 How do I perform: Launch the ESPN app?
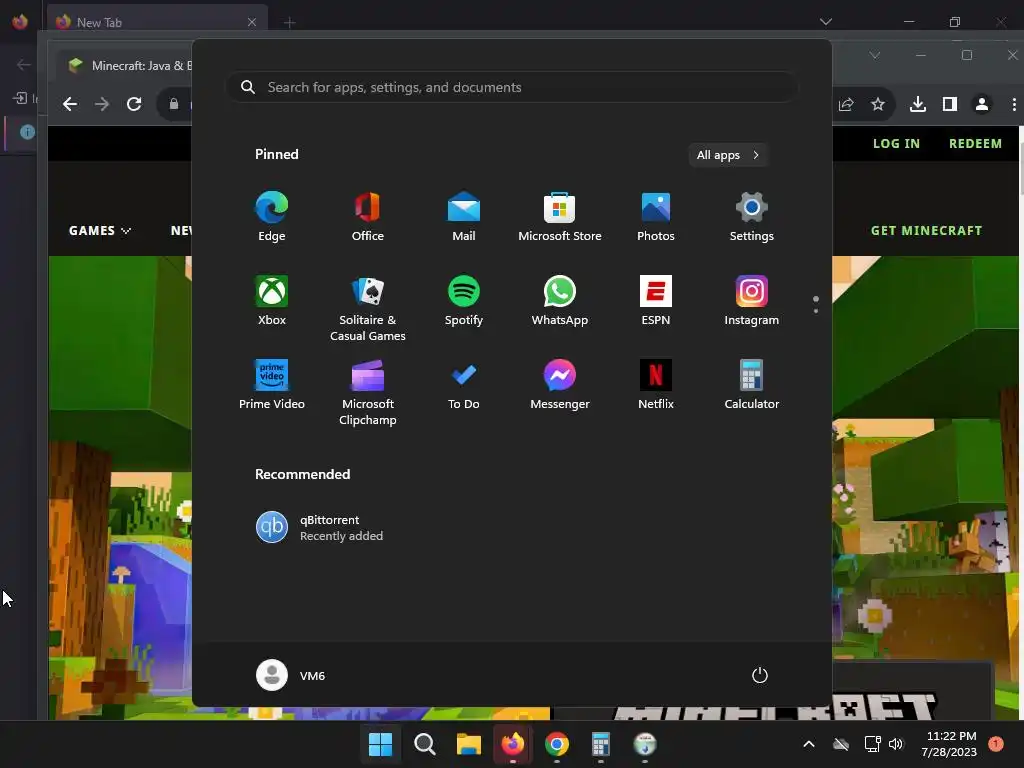pos(656,300)
